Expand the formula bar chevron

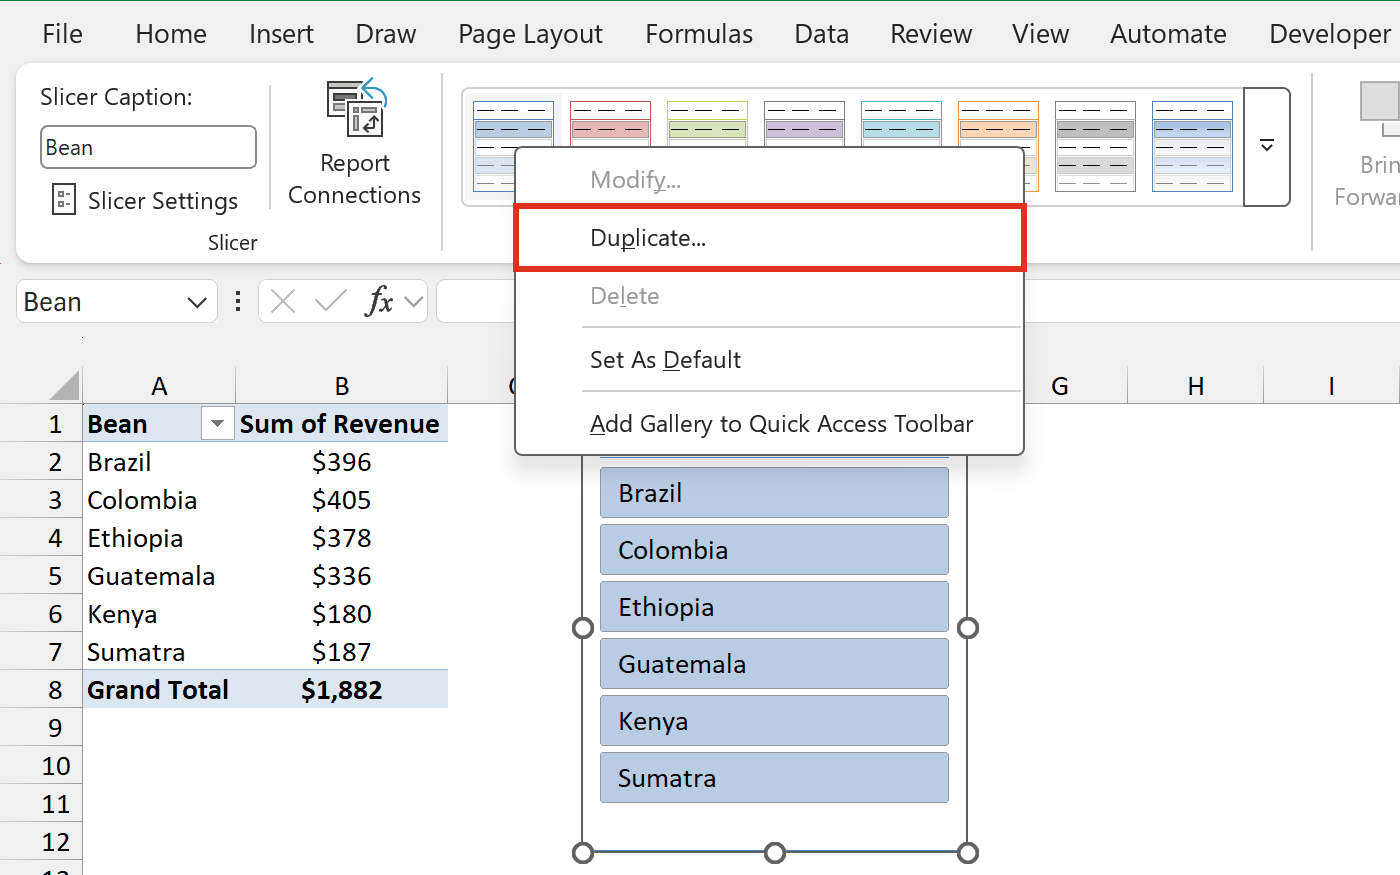(414, 301)
